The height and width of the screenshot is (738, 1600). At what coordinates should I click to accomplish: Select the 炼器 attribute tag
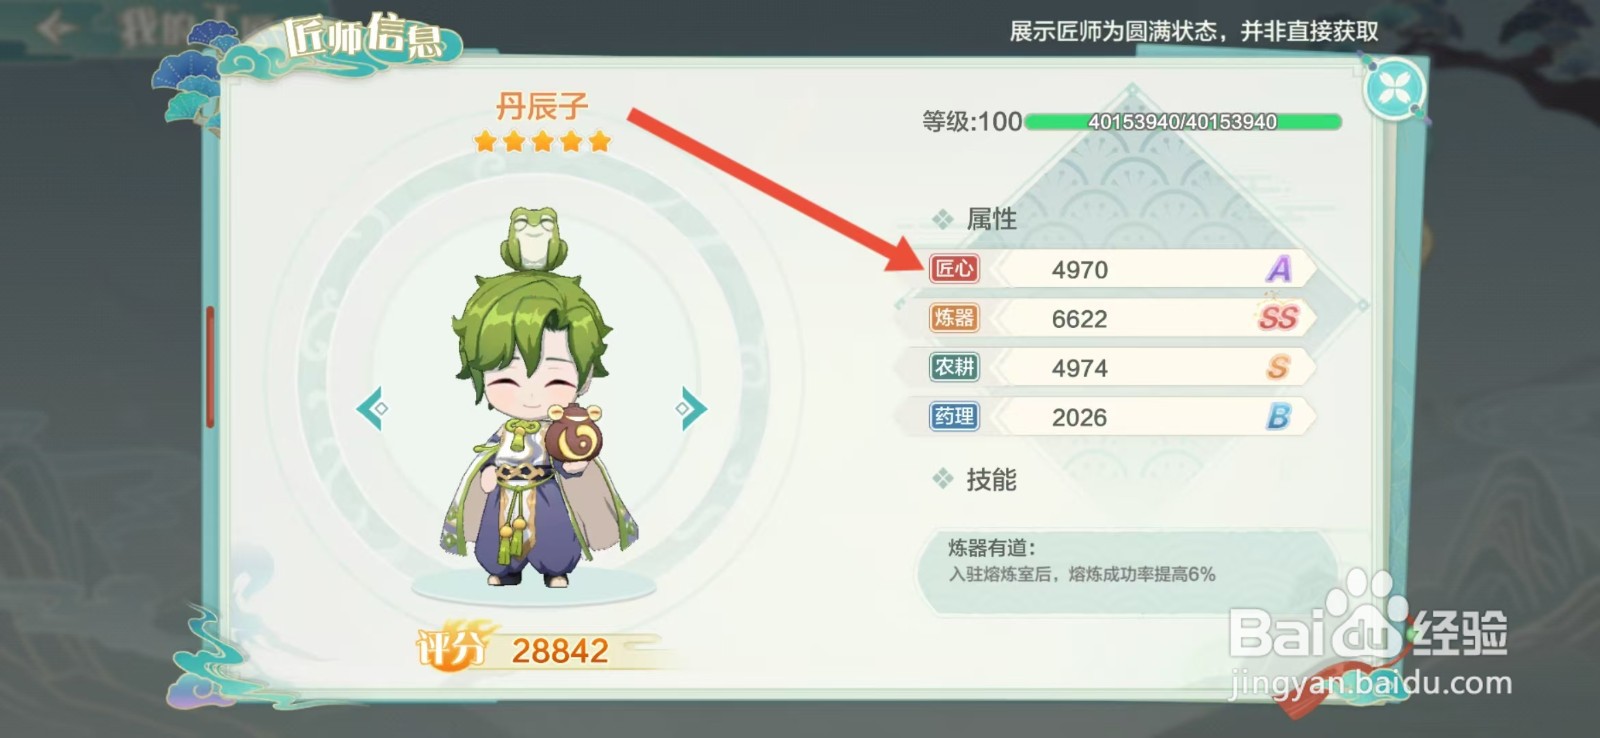tap(954, 318)
